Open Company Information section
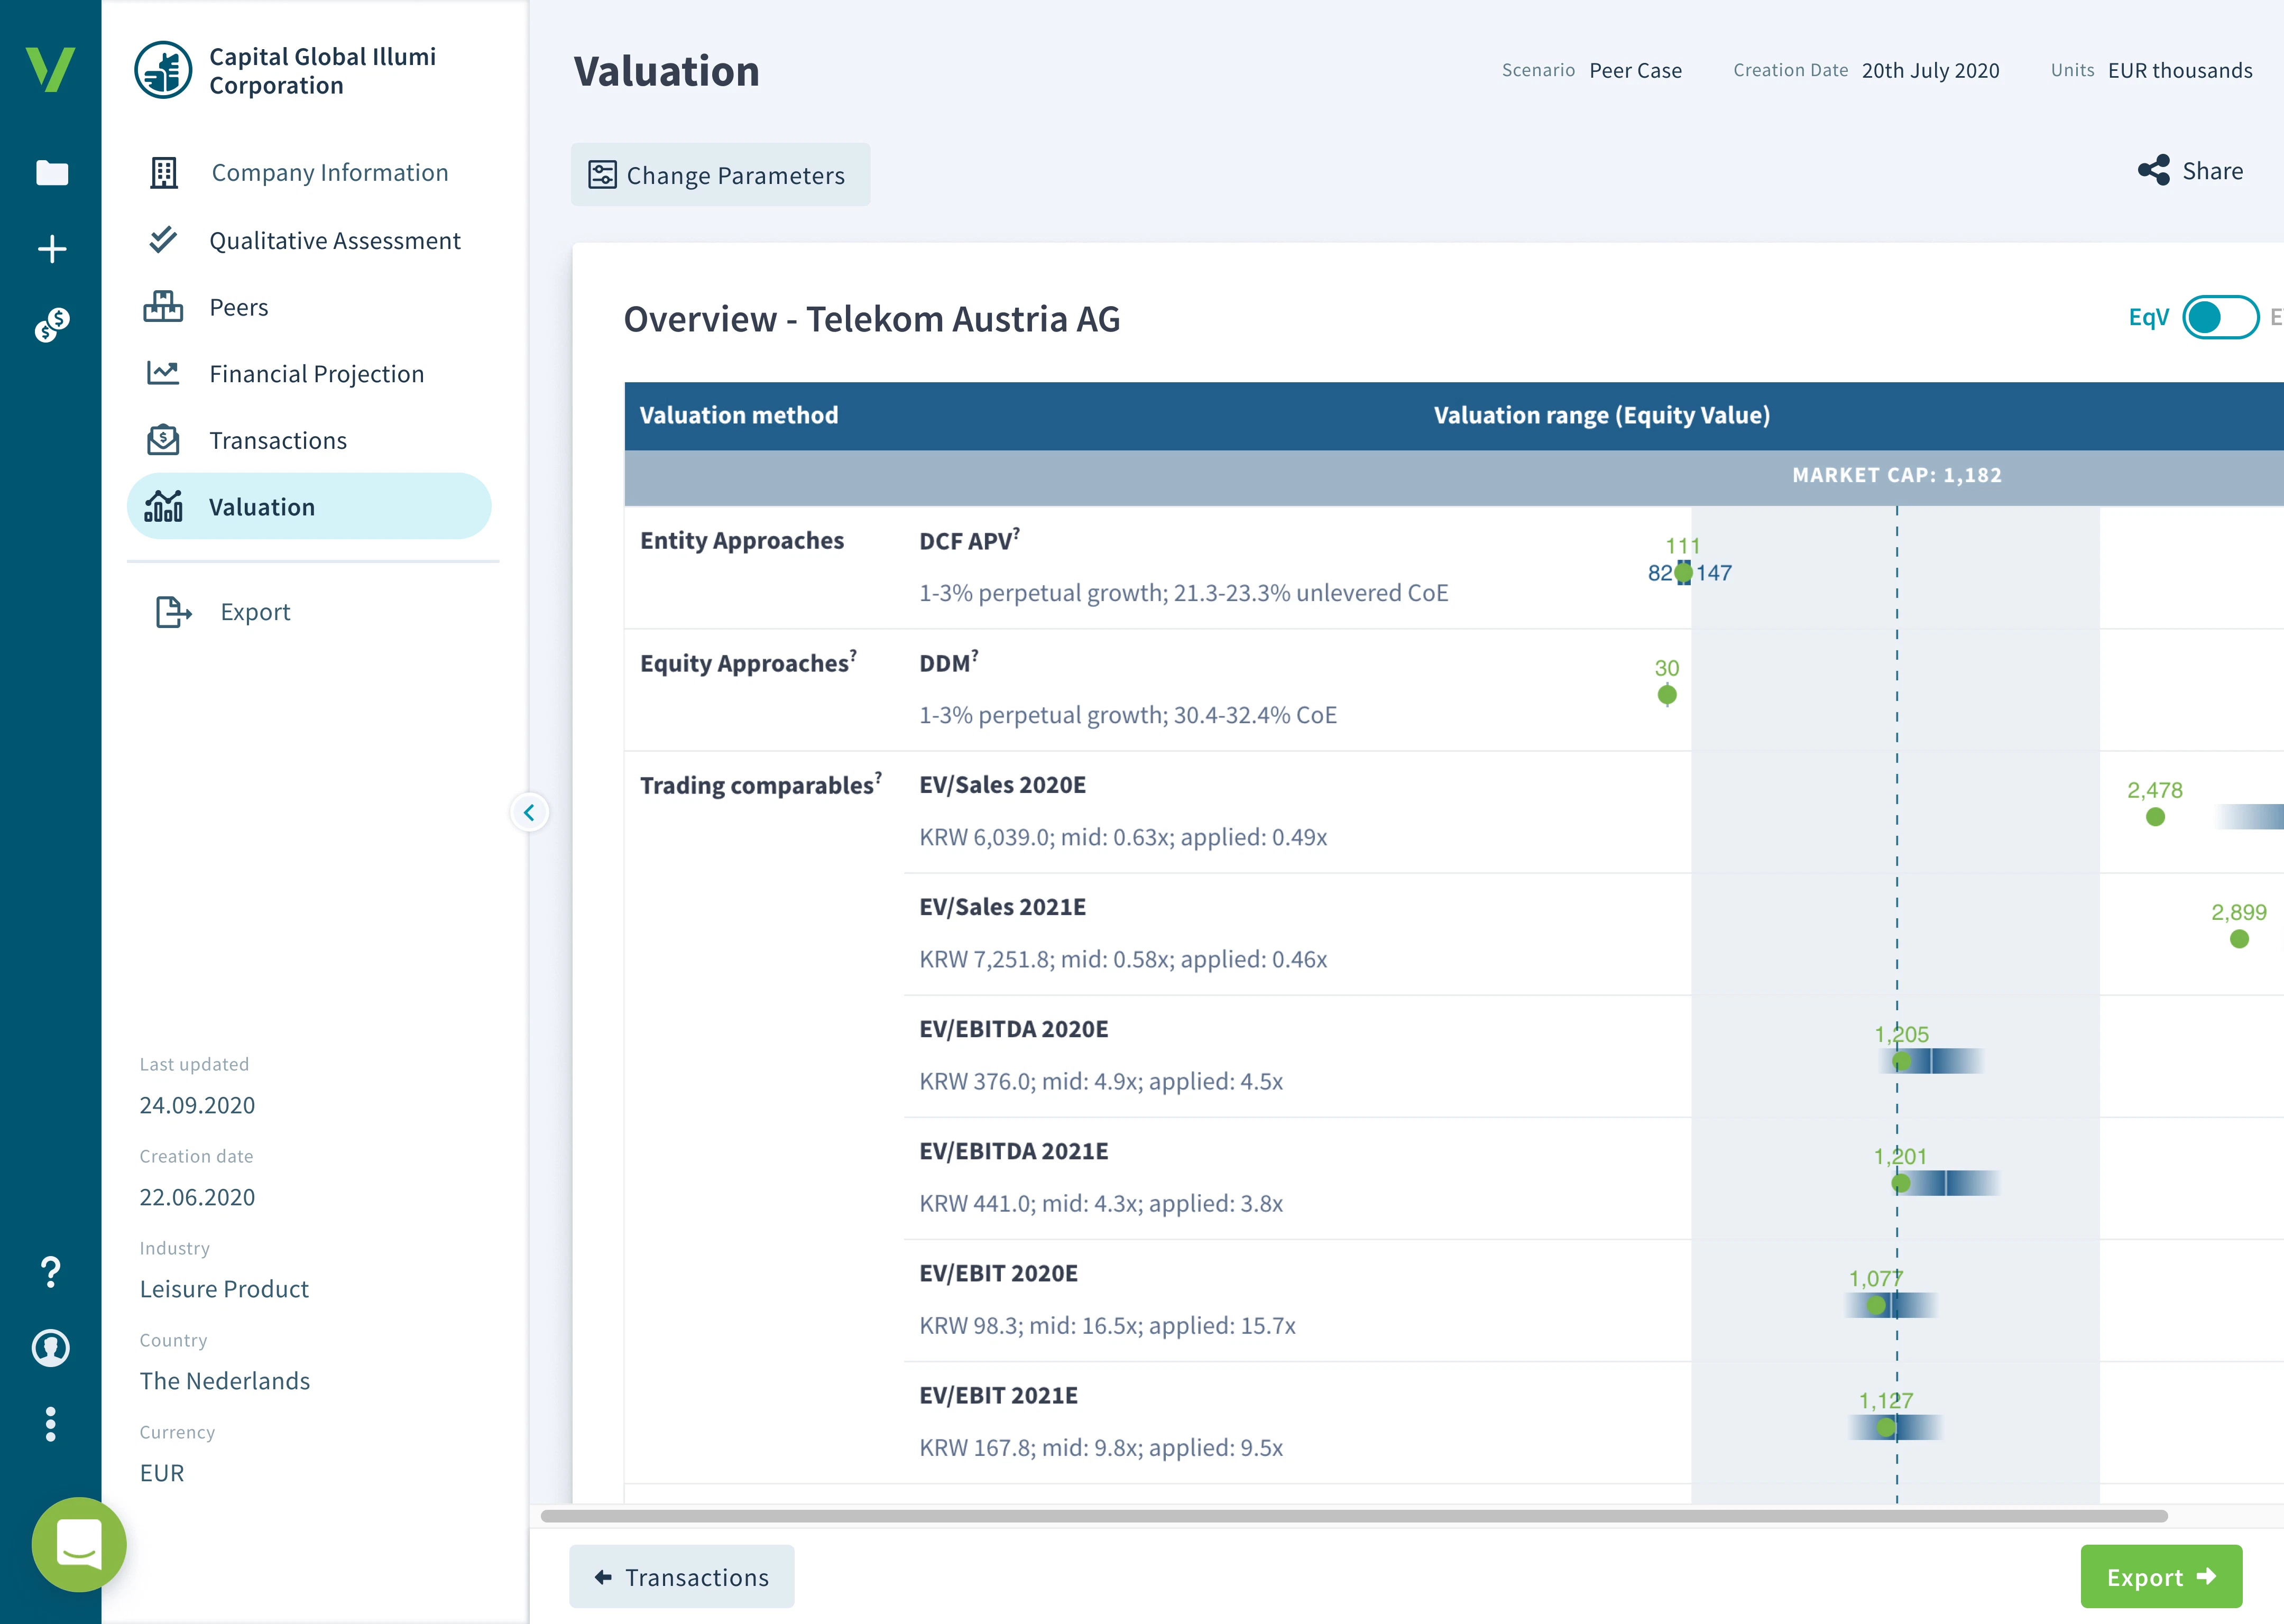Image resolution: width=2284 pixels, height=1624 pixels. click(x=329, y=173)
